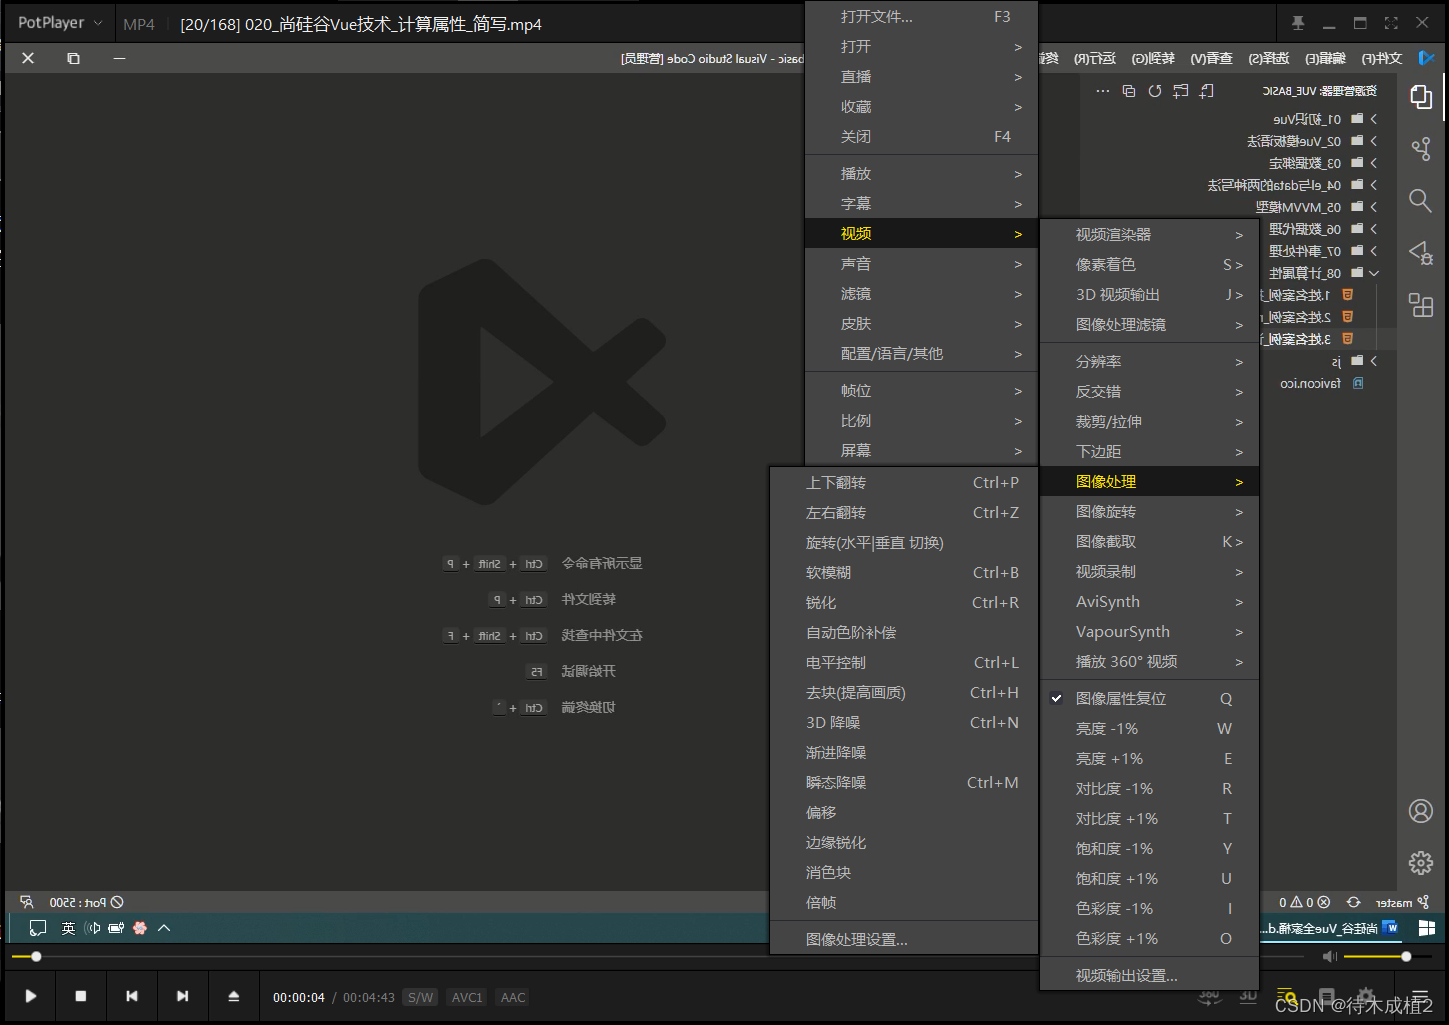
Task: Expand the system tray chevron in the video
Action: click(164, 928)
